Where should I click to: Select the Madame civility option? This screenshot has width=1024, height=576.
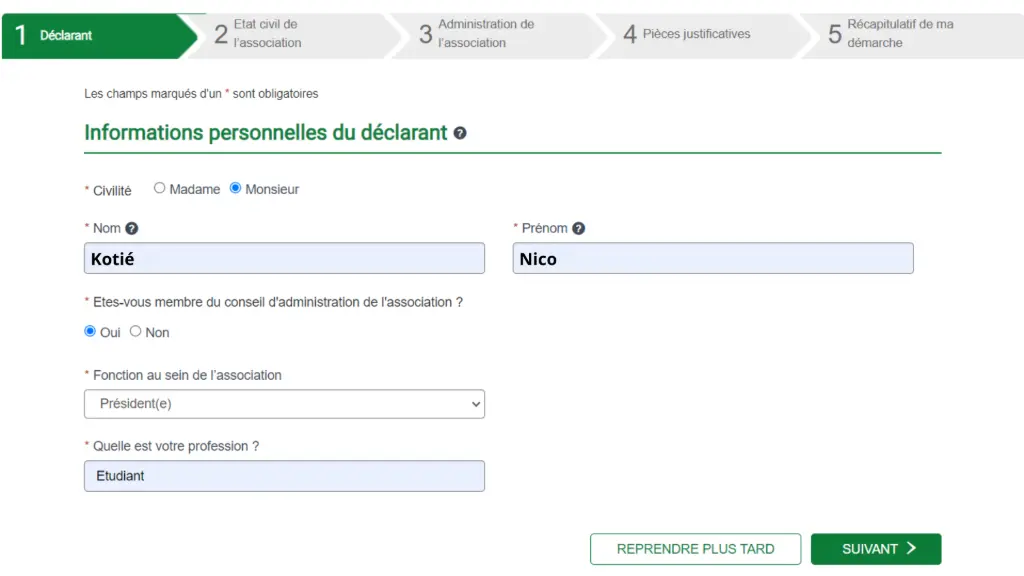(160, 188)
